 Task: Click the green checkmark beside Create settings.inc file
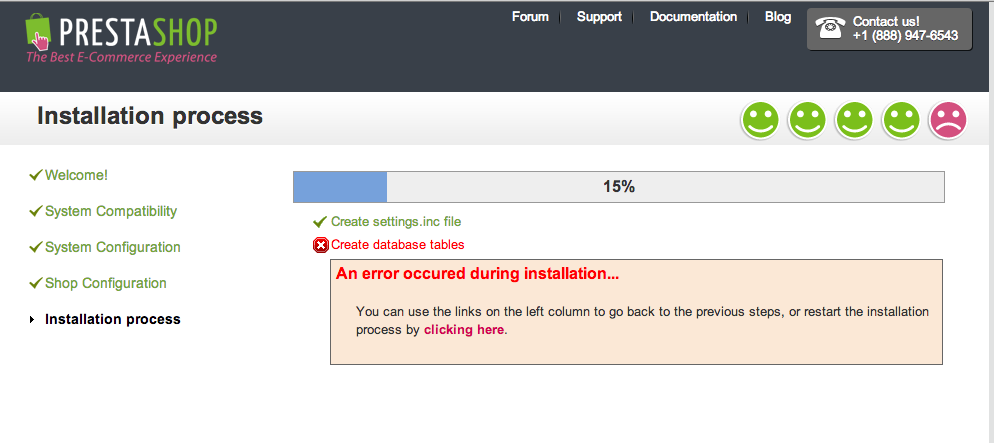[320, 222]
